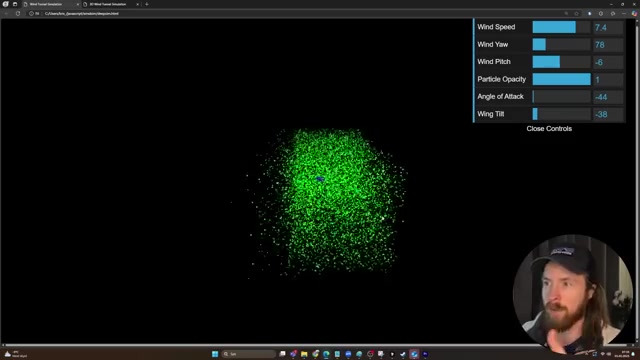This screenshot has width=640, height=360.
Task: Click Close Controls button
Action: click(549, 129)
